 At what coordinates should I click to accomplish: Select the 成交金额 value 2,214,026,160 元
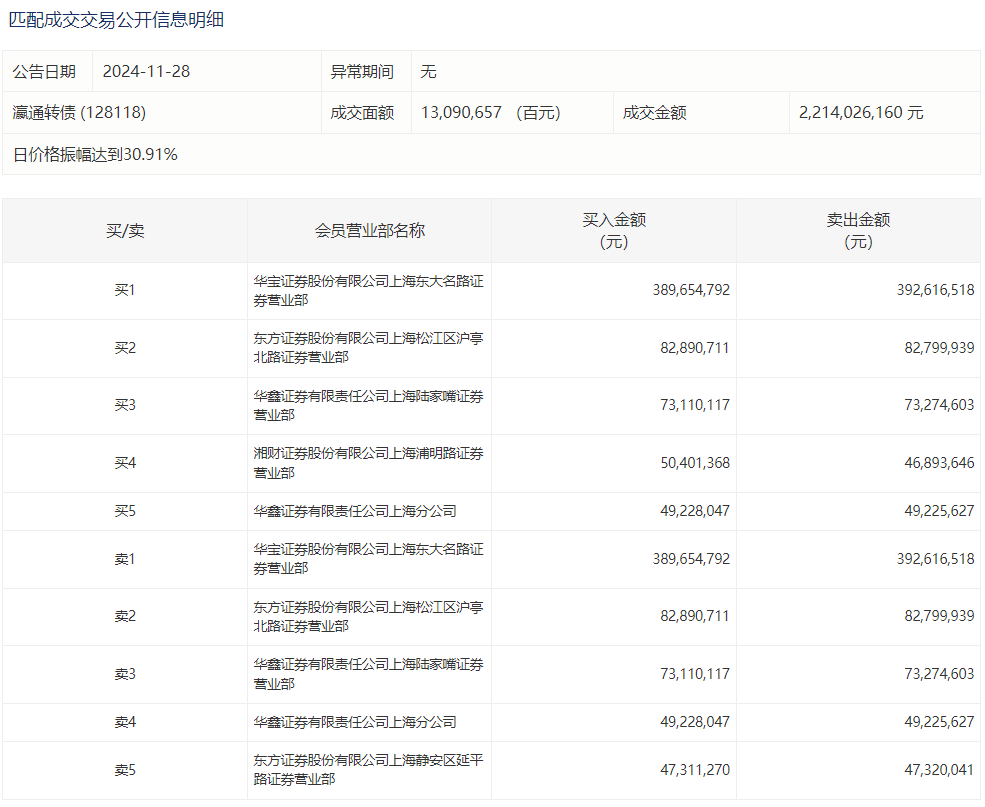pyautogui.click(x=861, y=113)
